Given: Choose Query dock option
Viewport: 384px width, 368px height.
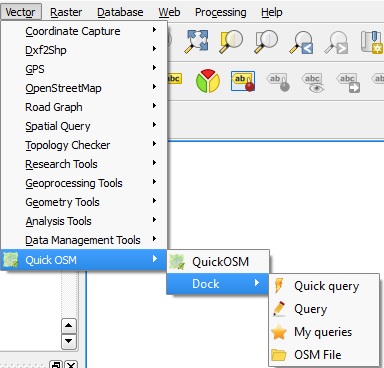Looking at the screenshot, I should tap(324, 309).
